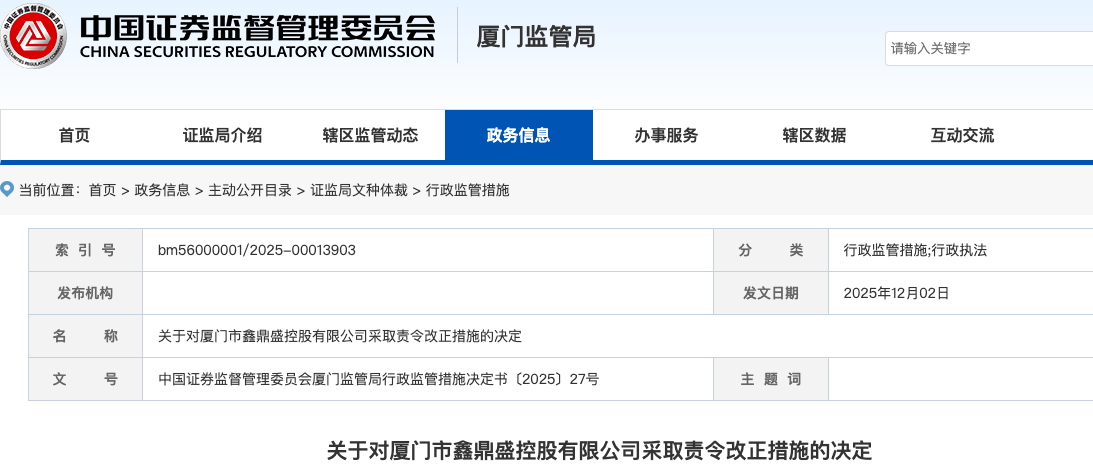Click the bold article heading below the table
This screenshot has height=473, width=1093.
[599, 450]
